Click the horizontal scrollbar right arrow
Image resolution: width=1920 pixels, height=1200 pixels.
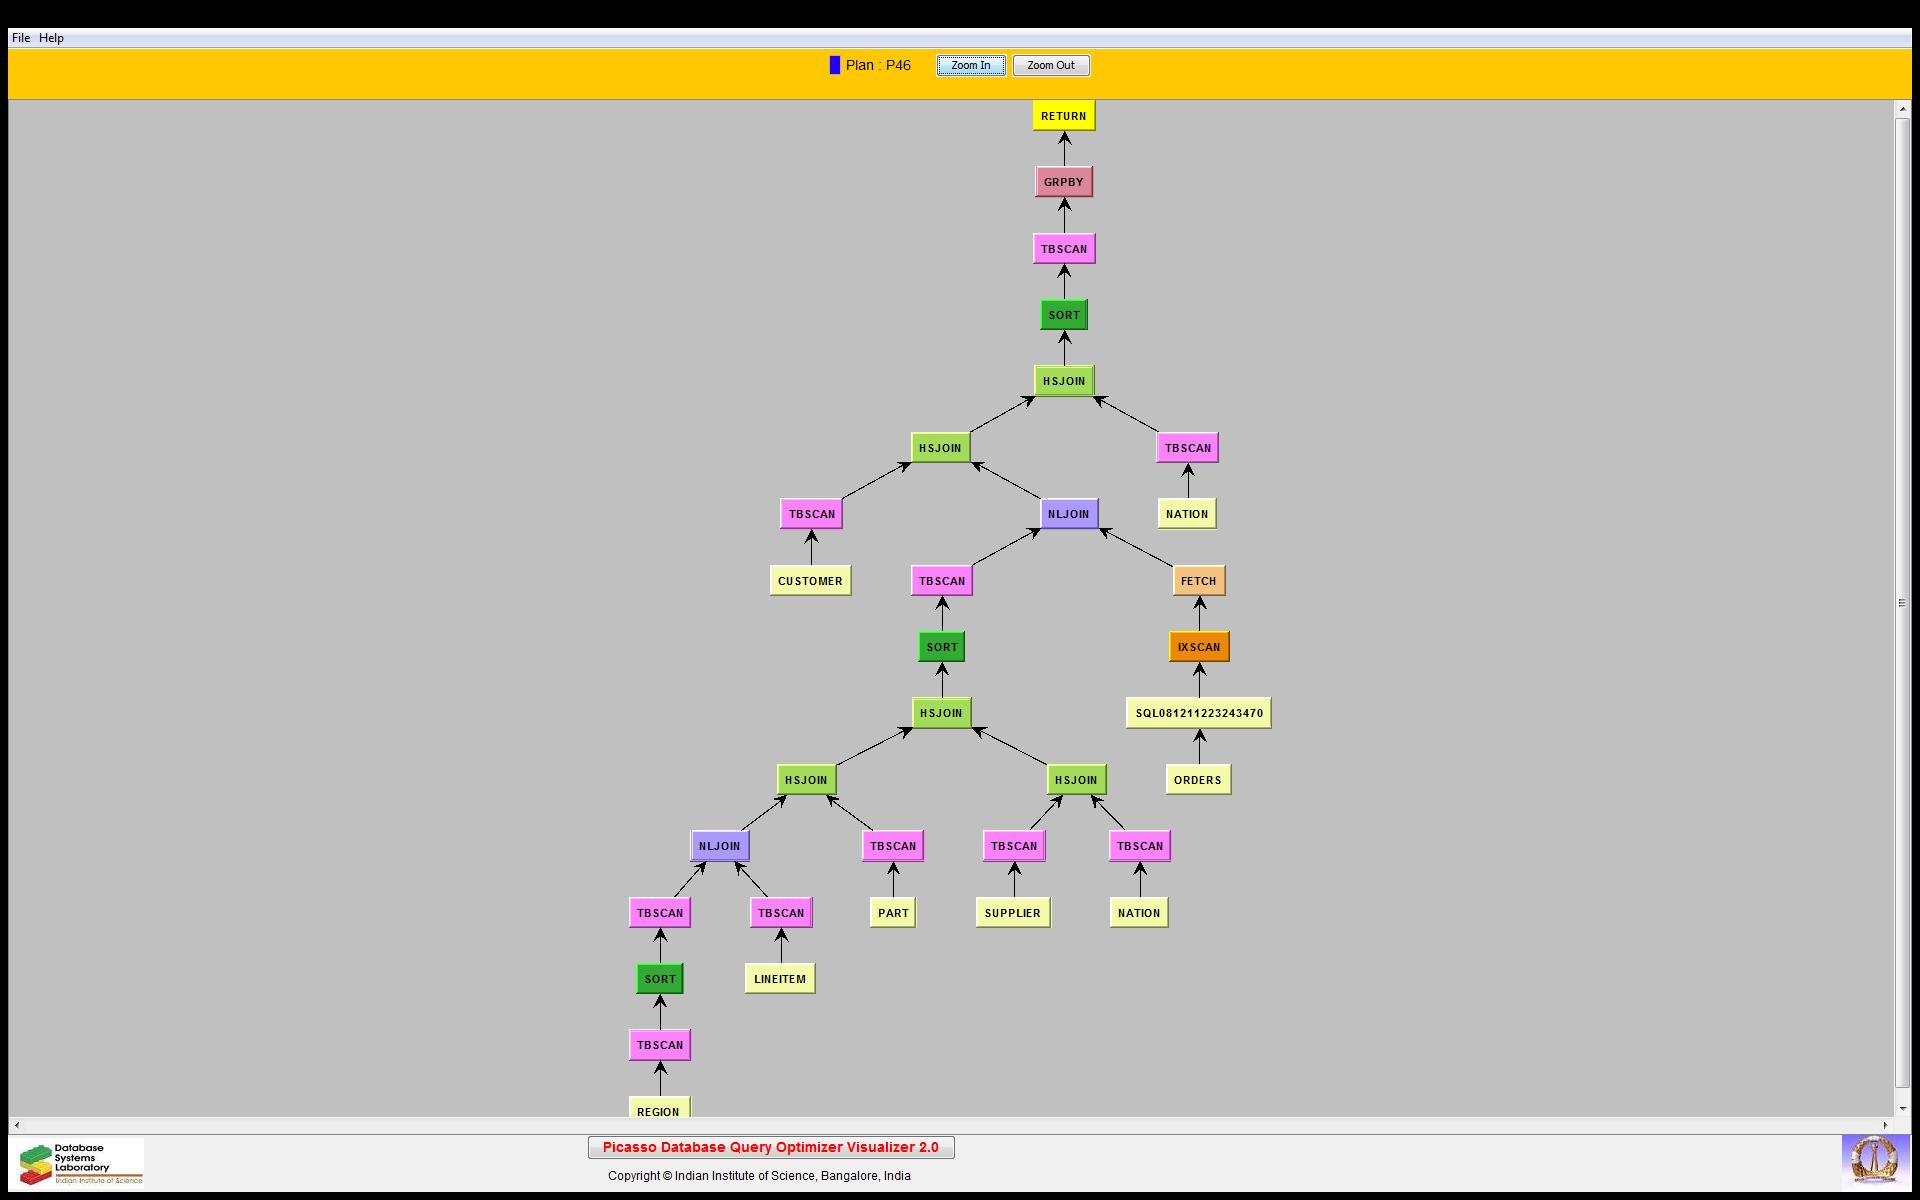pyautogui.click(x=1885, y=1125)
